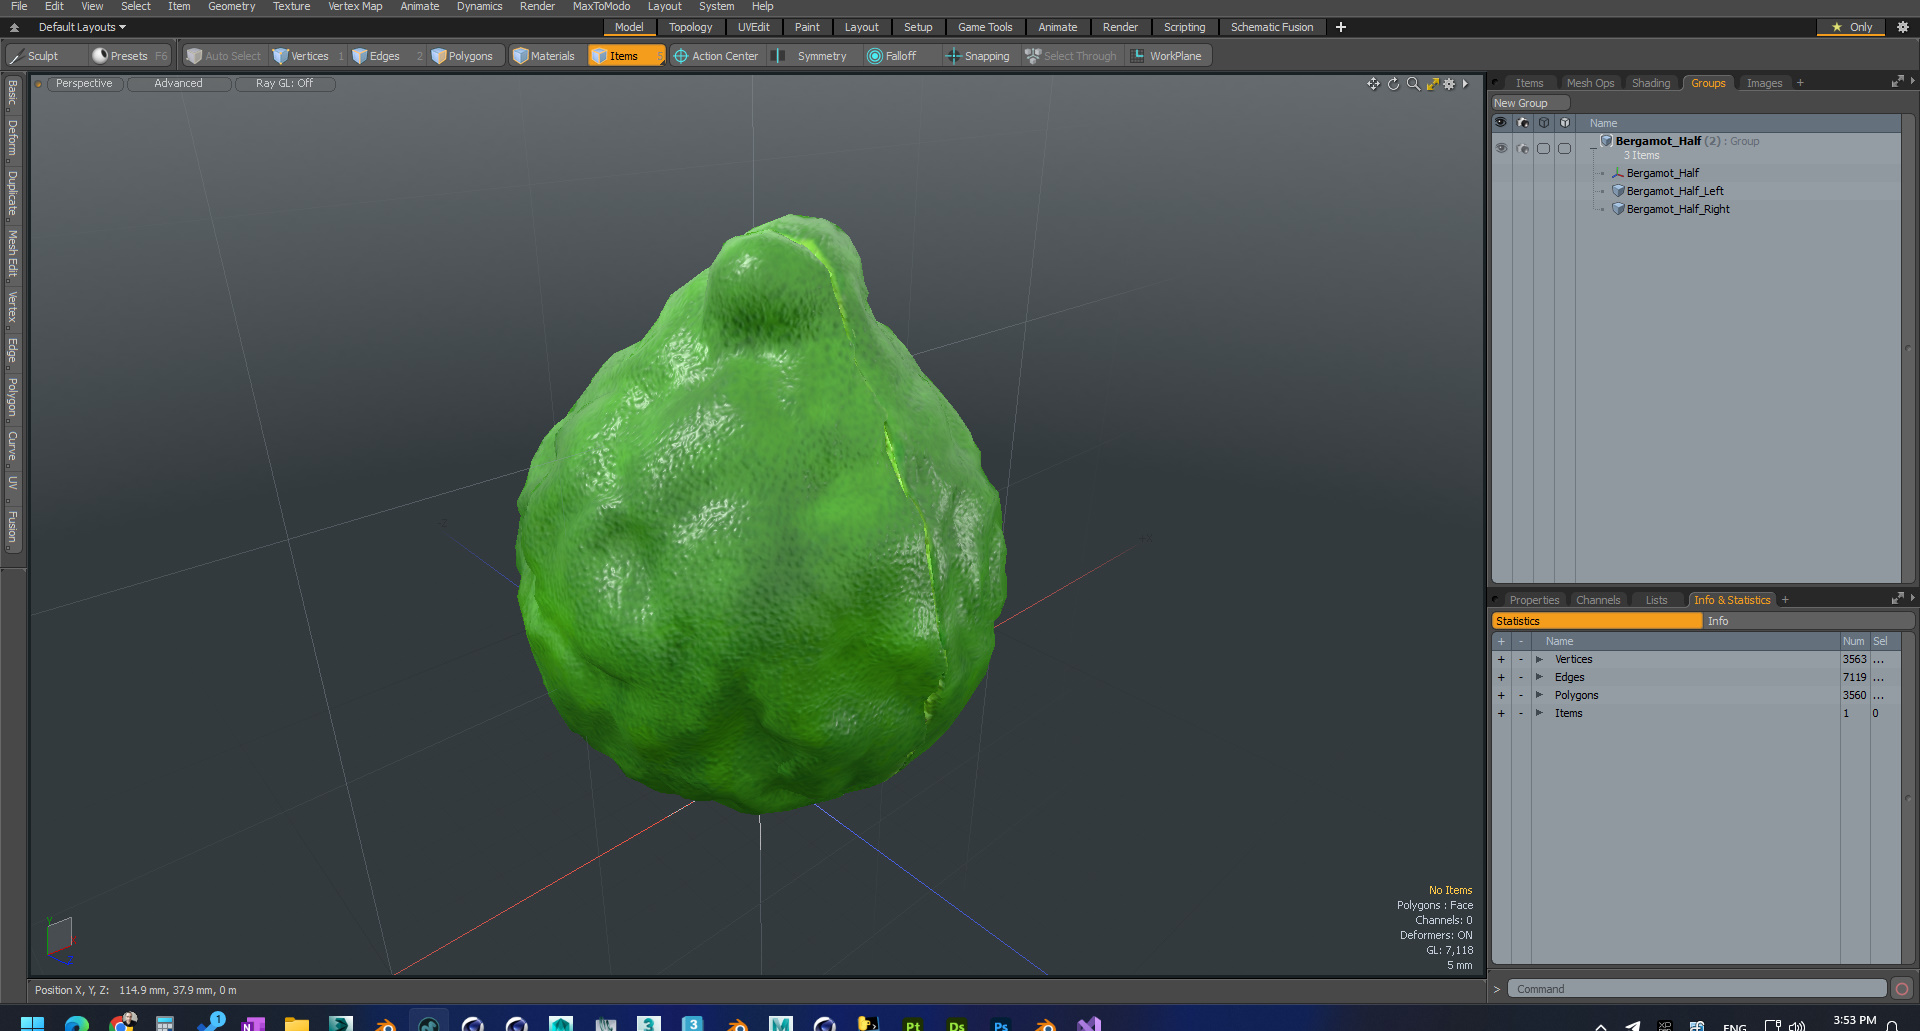Switch to Mesh Ops tab

(x=1590, y=83)
